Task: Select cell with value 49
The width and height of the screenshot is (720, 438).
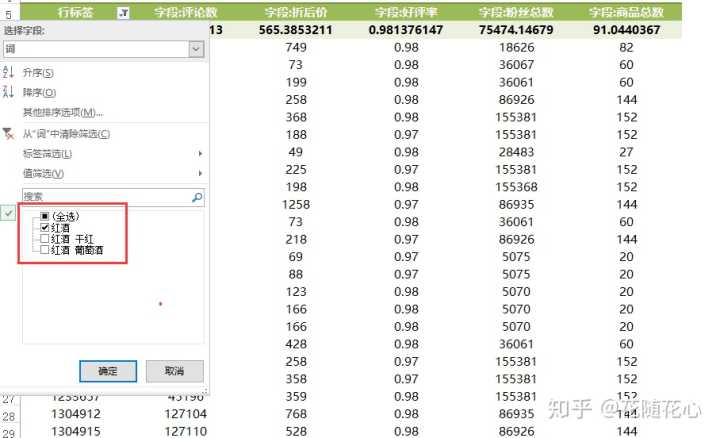Action: [296, 152]
